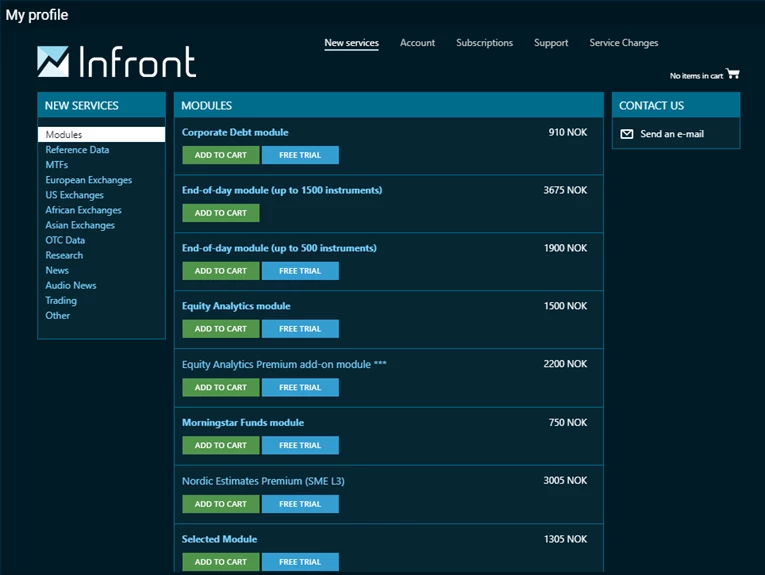Add End-of-day 500 instruments module to cart
This screenshot has height=575, width=765.
tap(221, 271)
